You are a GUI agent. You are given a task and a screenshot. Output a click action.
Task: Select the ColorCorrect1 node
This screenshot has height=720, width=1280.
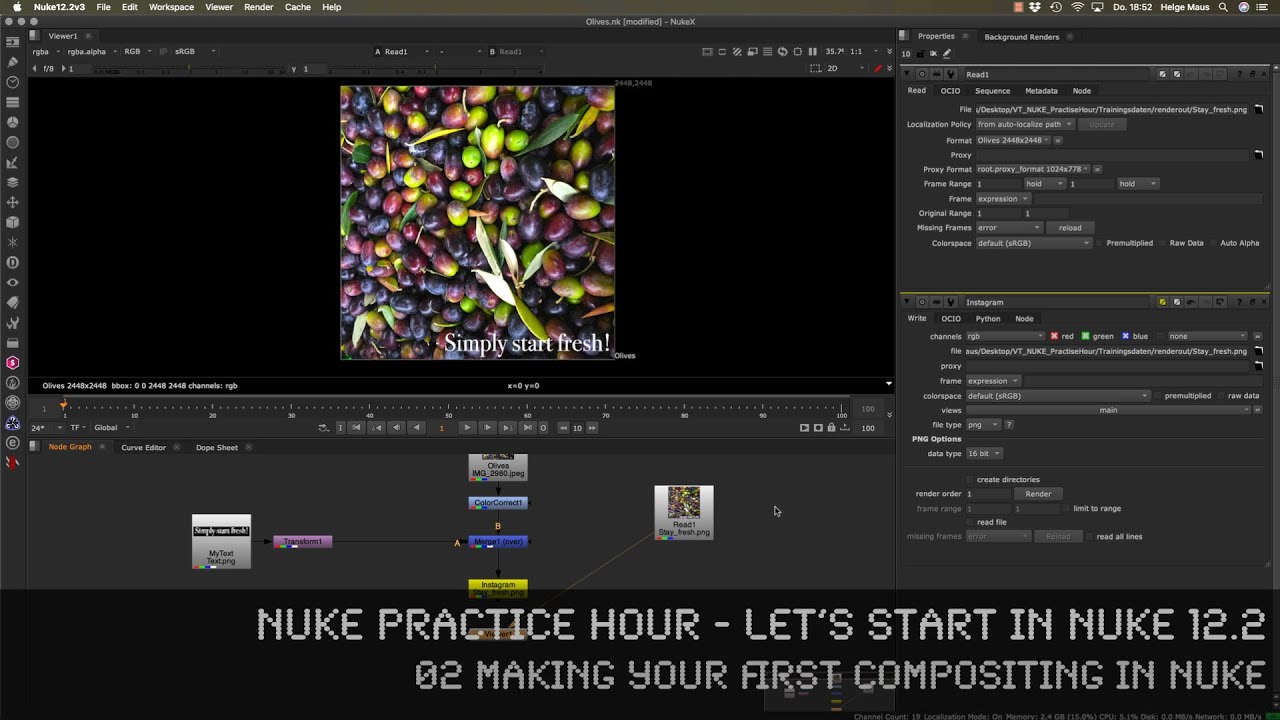[498, 503]
